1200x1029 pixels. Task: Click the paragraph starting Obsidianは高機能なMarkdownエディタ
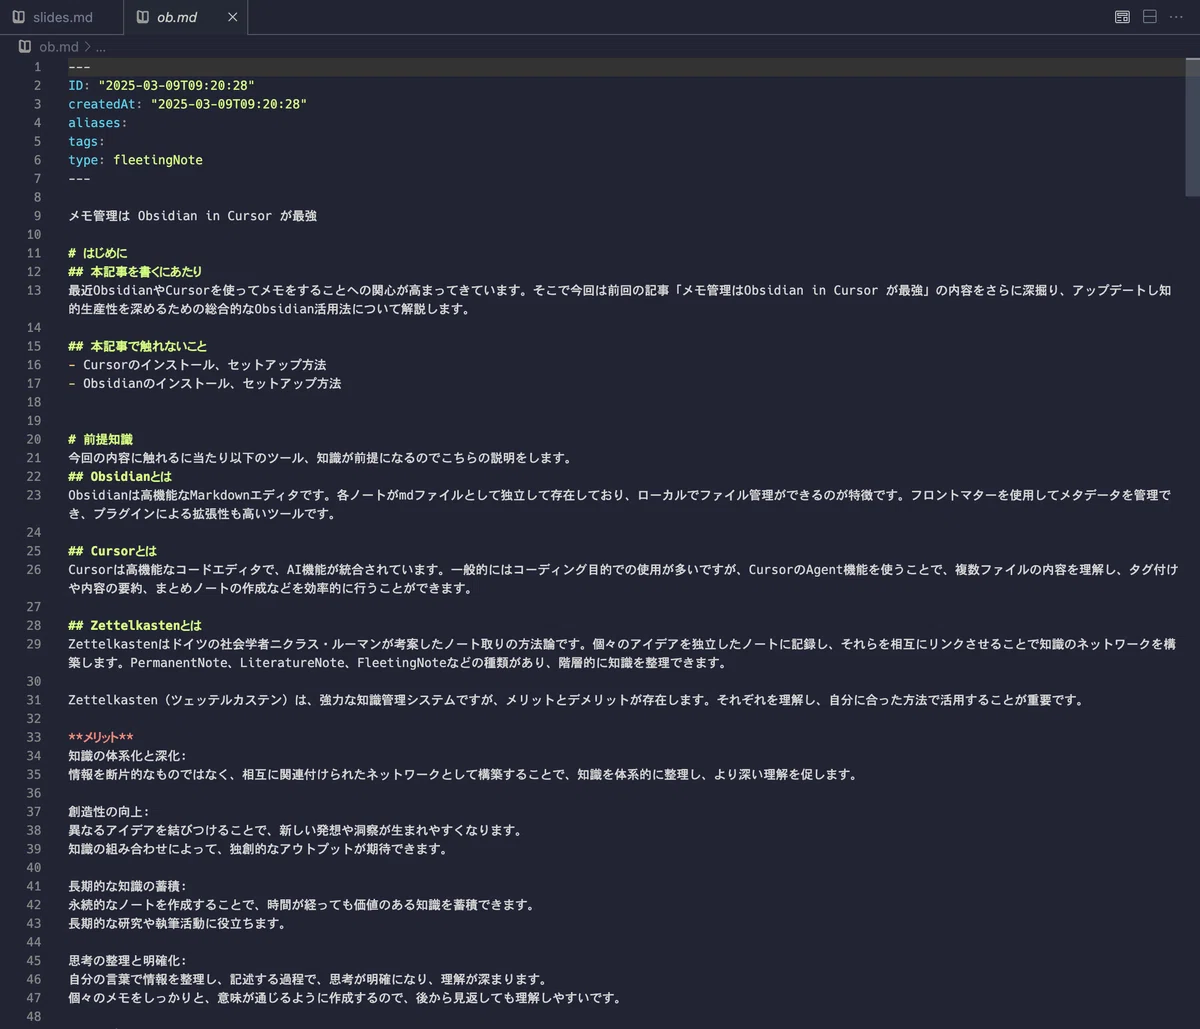(620, 504)
